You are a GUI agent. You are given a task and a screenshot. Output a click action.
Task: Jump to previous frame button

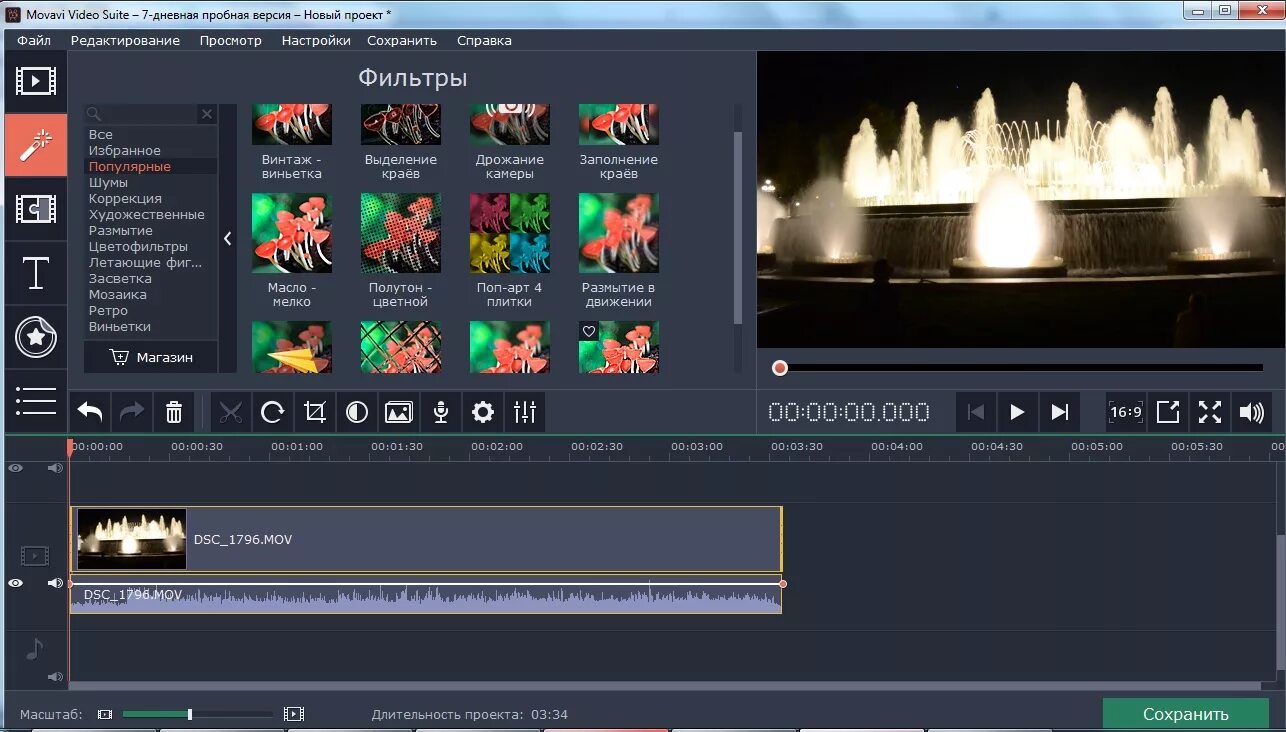pyautogui.click(x=976, y=412)
